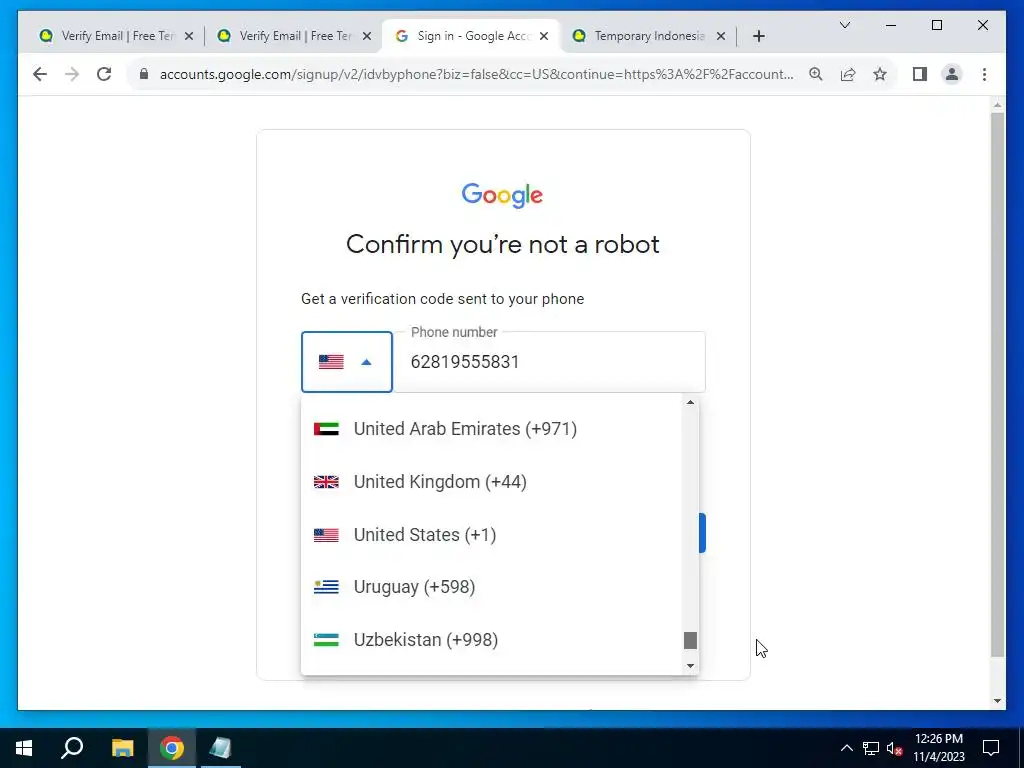Click the country list scrollbar thumb
The height and width of the screenshot is (768, 1024).
pos(690,641)
